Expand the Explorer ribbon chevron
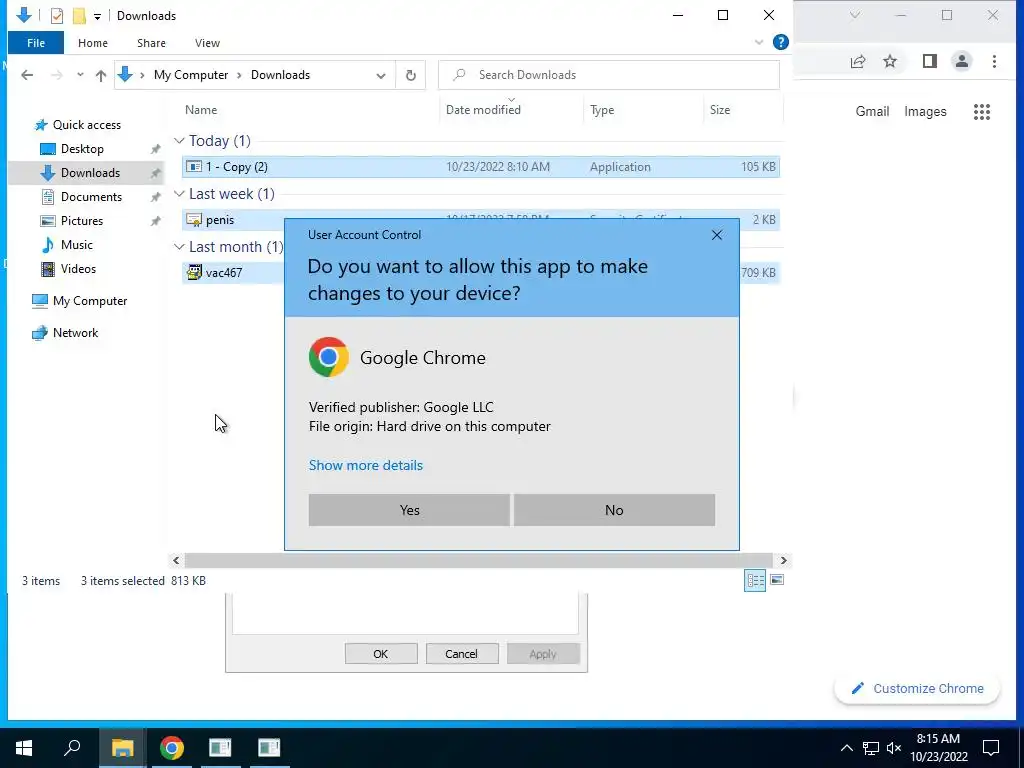This screenshot has height=768, width=1024. (x=758, y=42)
